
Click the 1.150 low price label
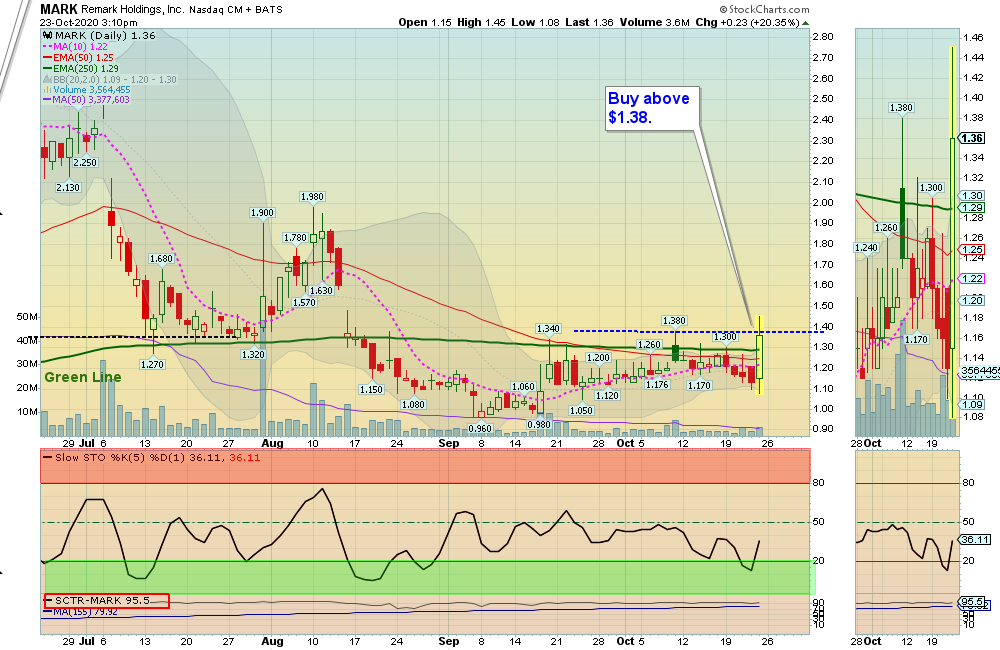click(371, 390)
